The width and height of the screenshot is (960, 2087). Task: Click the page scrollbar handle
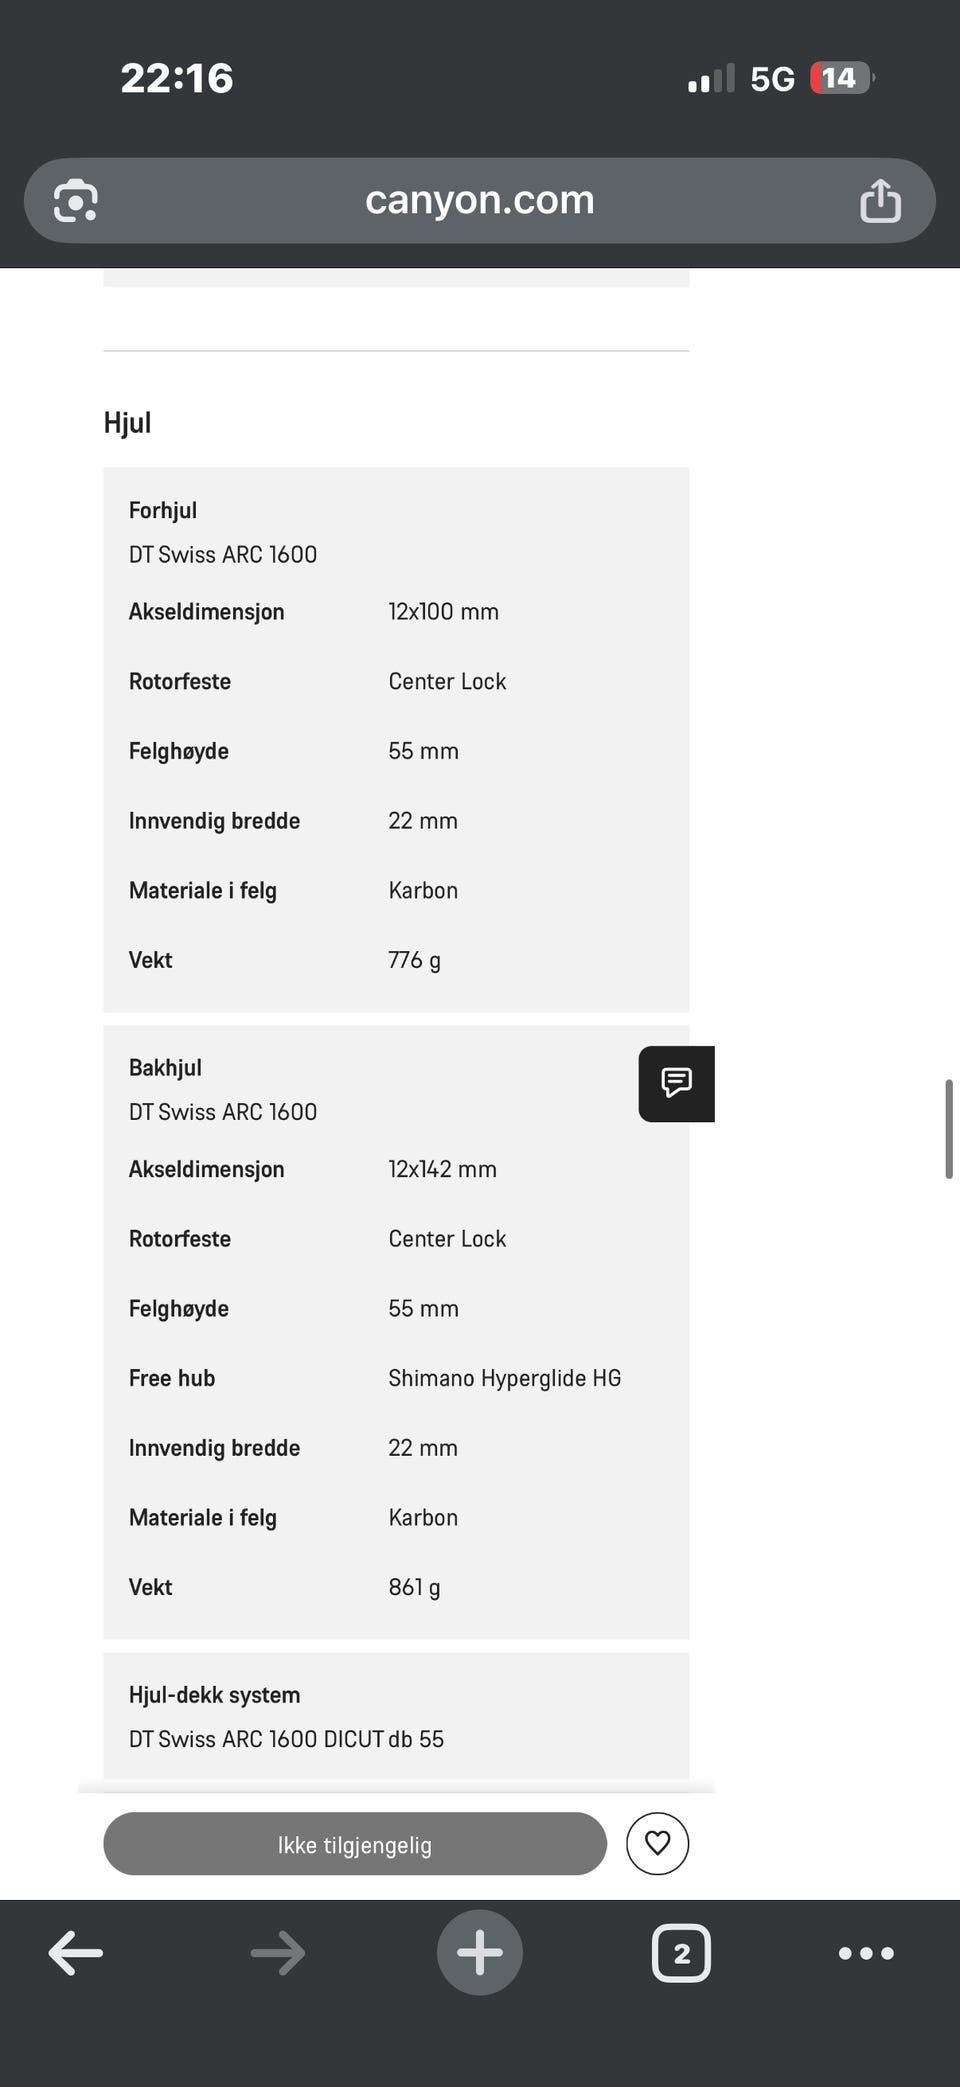(949, 1129)
